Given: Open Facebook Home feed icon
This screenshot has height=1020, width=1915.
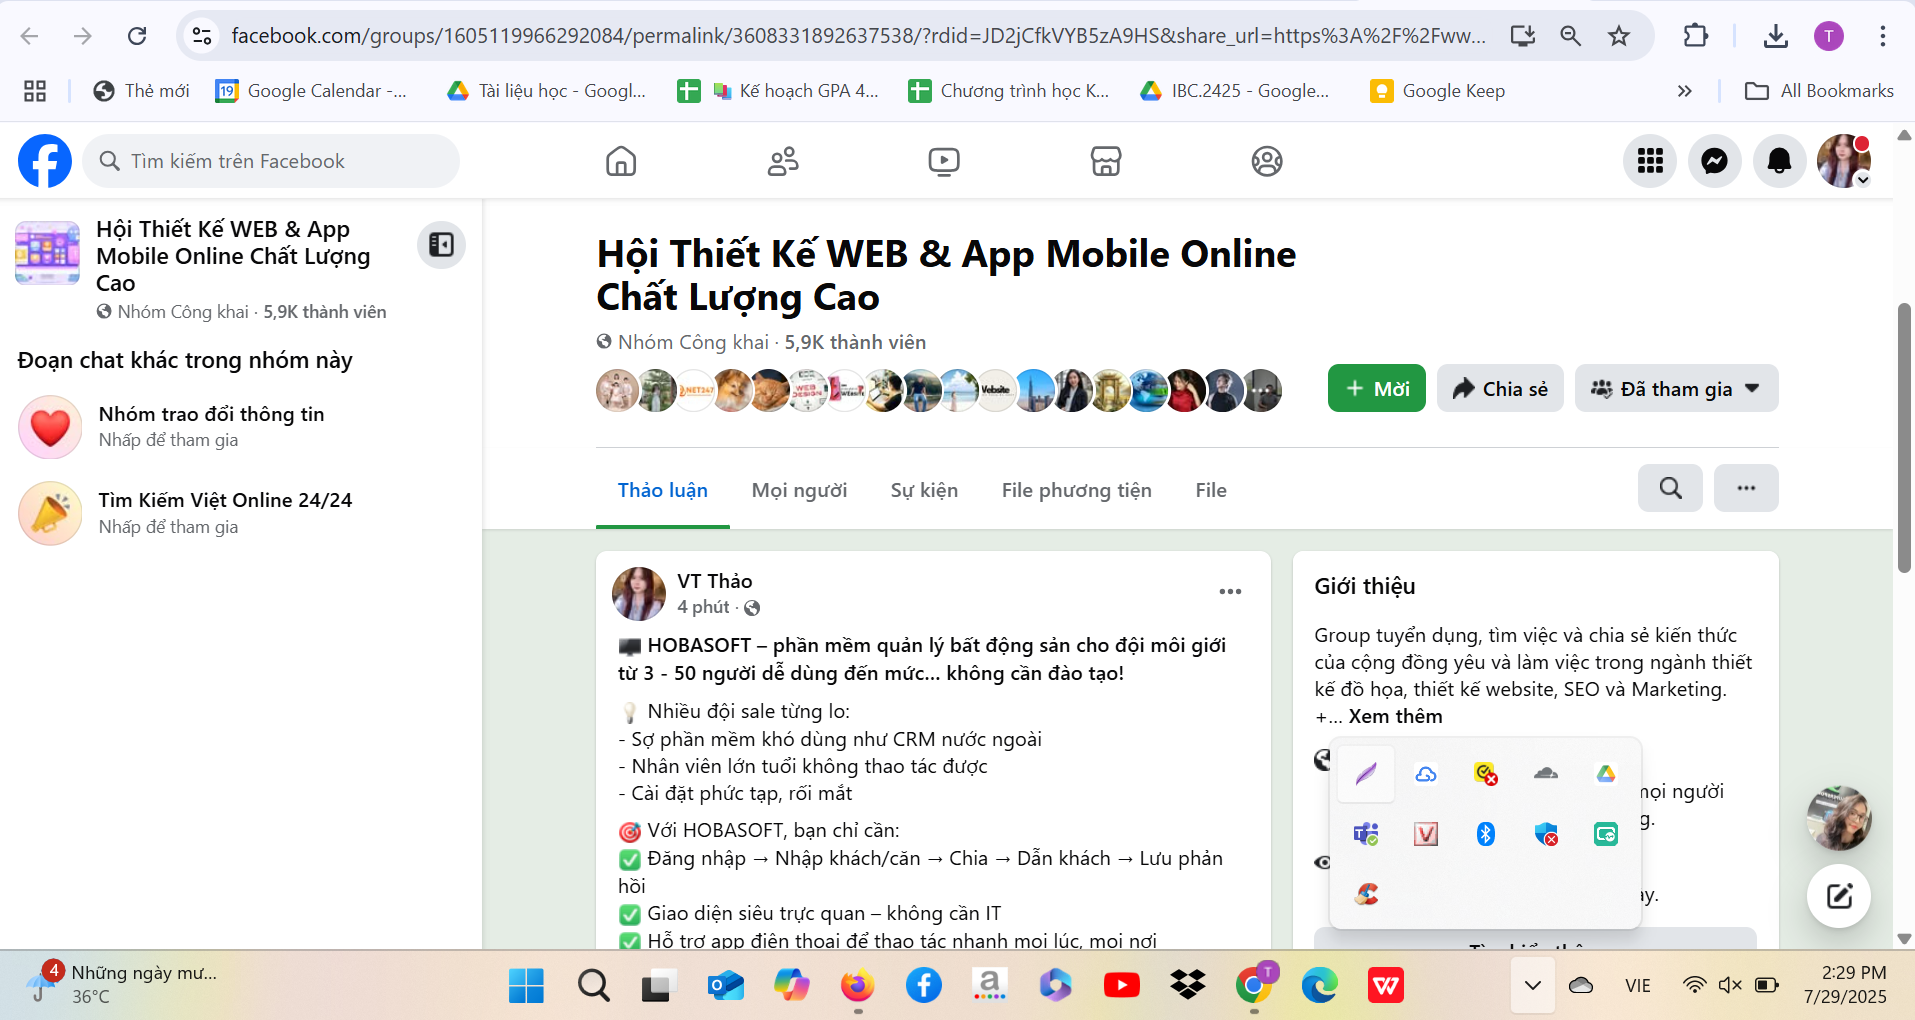Looking at the screenshot, I should pos(621,161).
